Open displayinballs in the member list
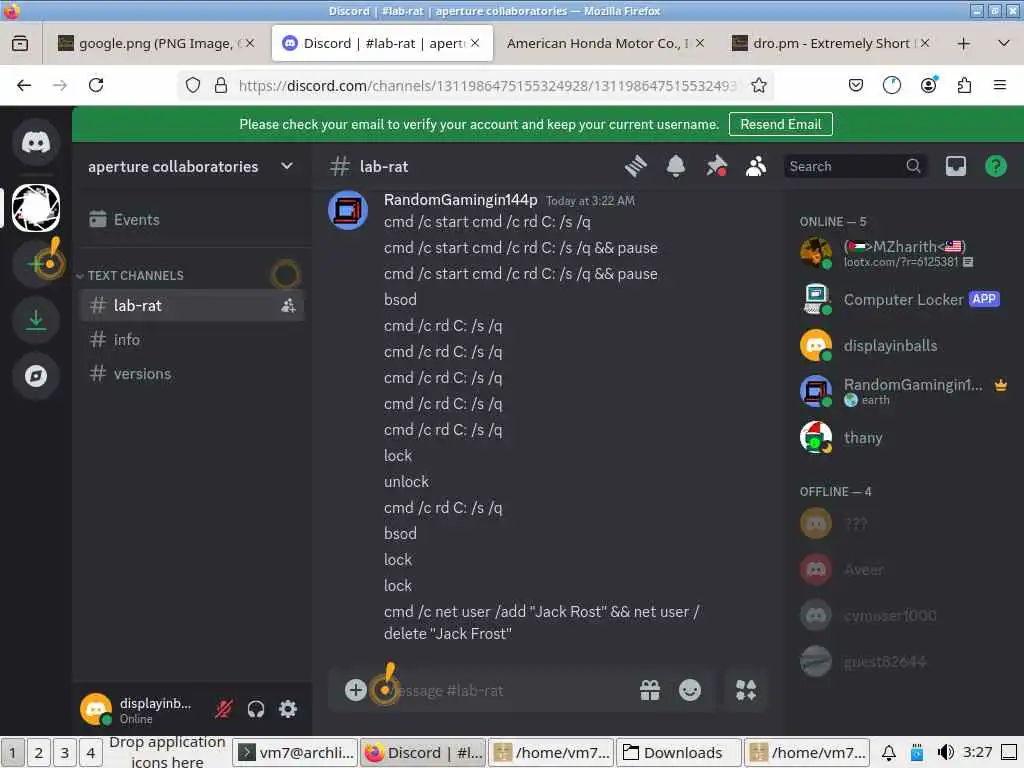Image resolution: width=1024 pixels, height=768 pixels. 904,345
